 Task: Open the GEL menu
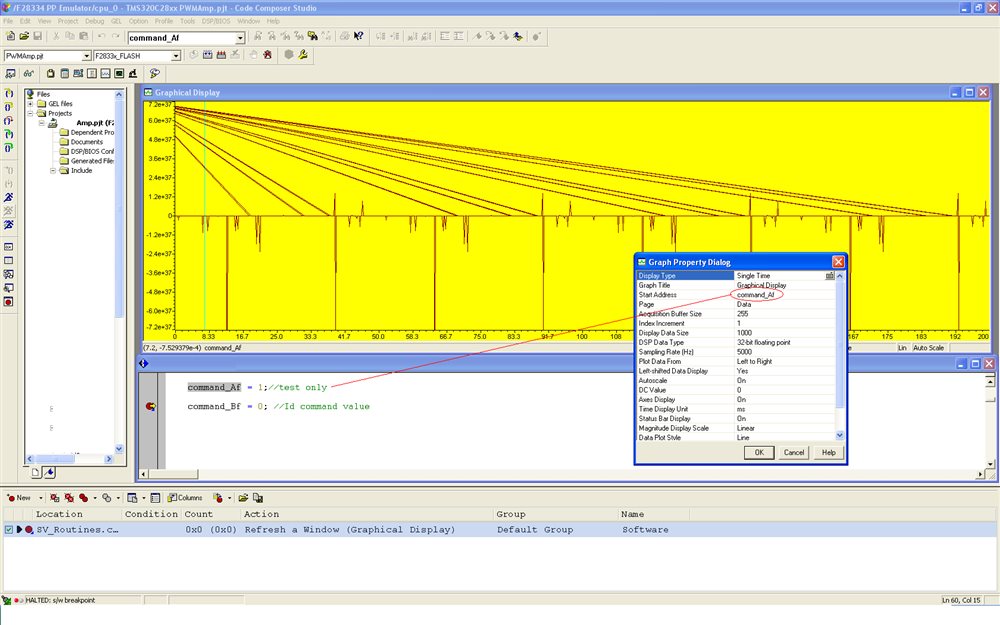116,20
